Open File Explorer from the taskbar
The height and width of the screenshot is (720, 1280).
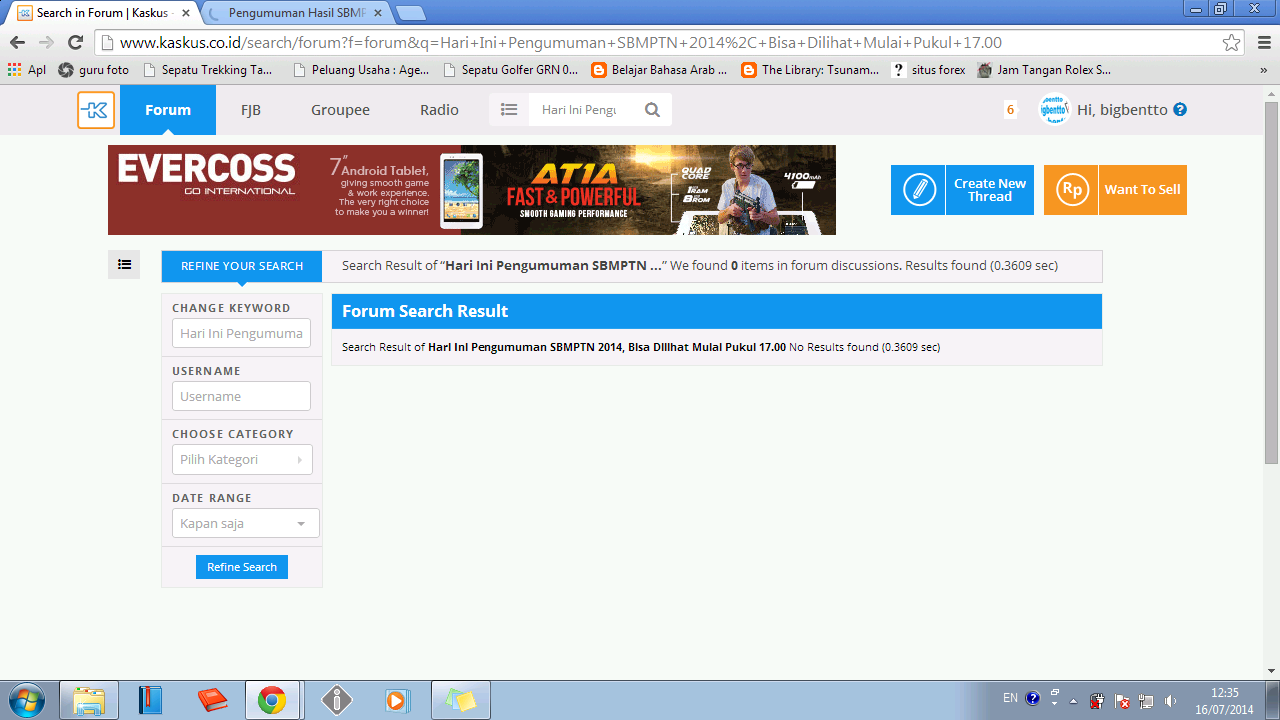pyautogui.click(x=89, y=700)
